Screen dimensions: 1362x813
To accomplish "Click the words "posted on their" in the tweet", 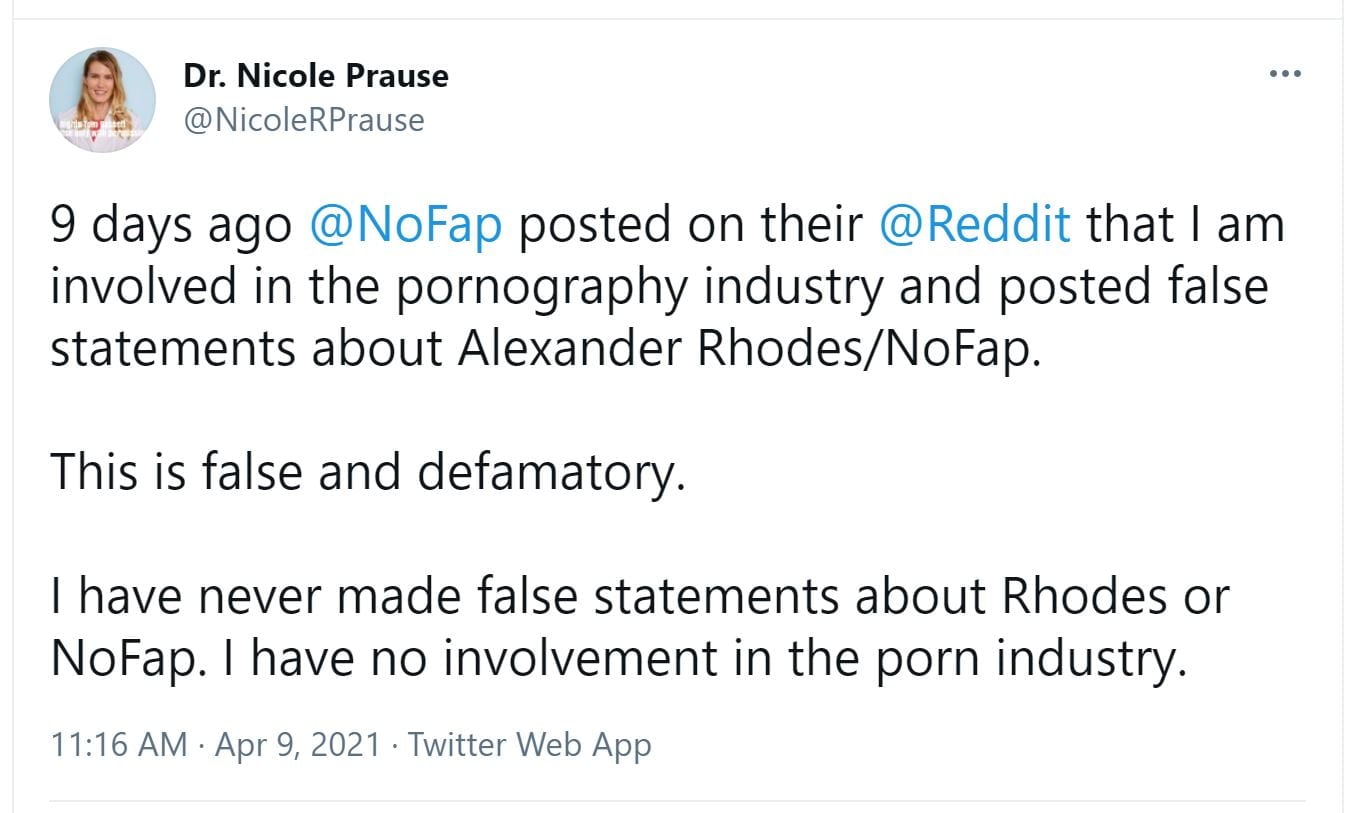I will 690,225.
